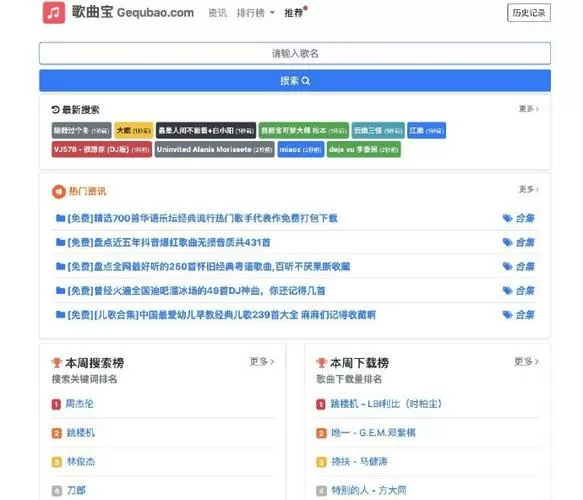Open 精选700首华语乐坛经典 article link

pos(202,218)
